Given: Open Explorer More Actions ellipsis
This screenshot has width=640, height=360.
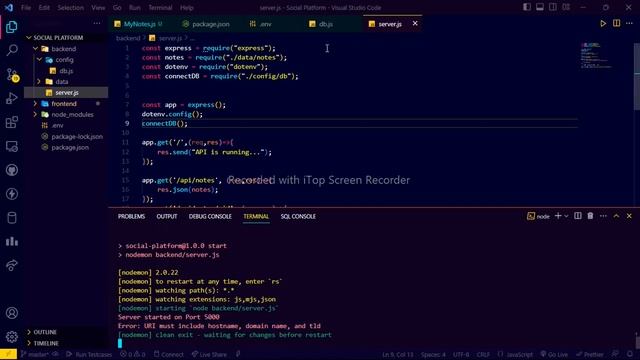Looking at the screenshot, I should 97,24.
